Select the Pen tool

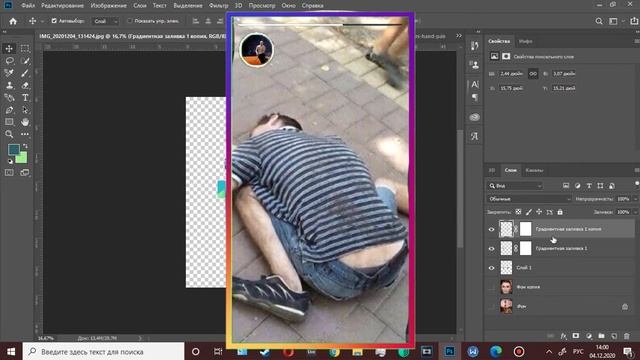(x=9, y=110)
